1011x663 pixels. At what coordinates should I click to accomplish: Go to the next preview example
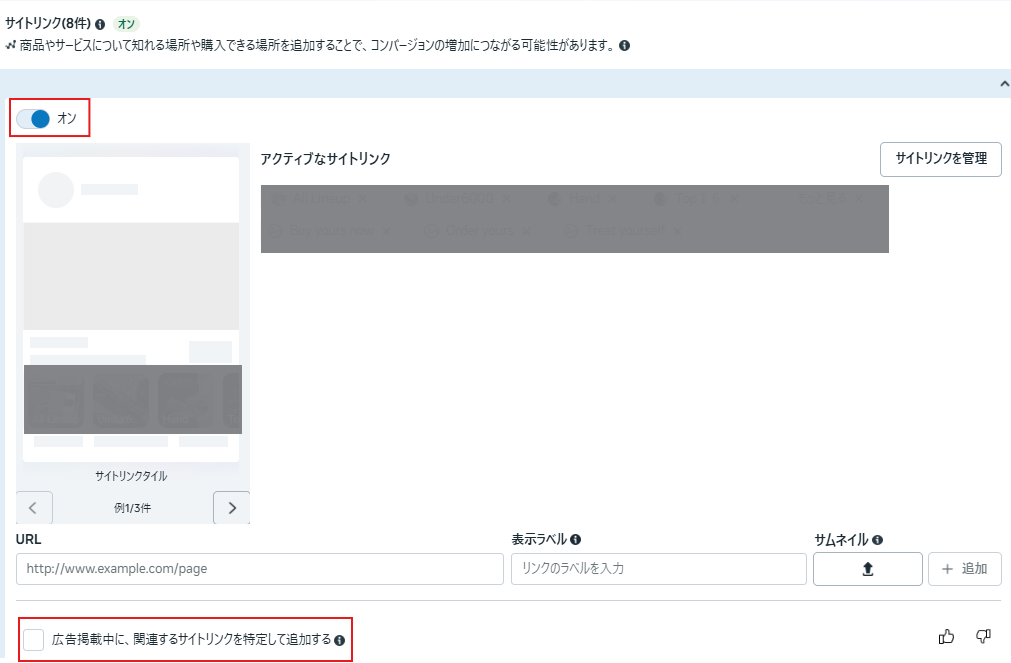(x=232, y=508)
